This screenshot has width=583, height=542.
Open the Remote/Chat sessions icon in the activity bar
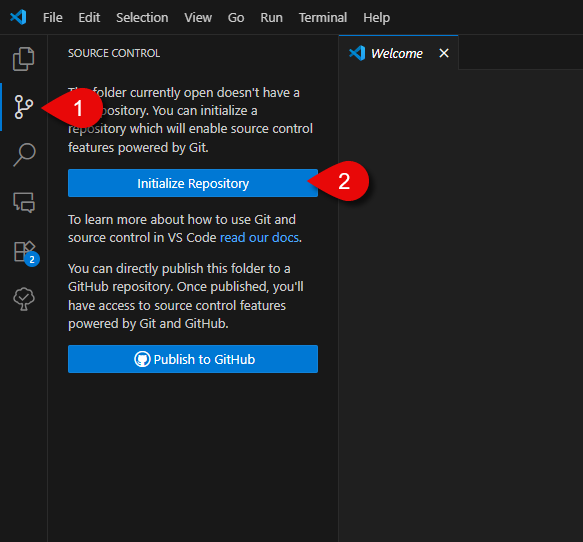(x=24, y=202)
